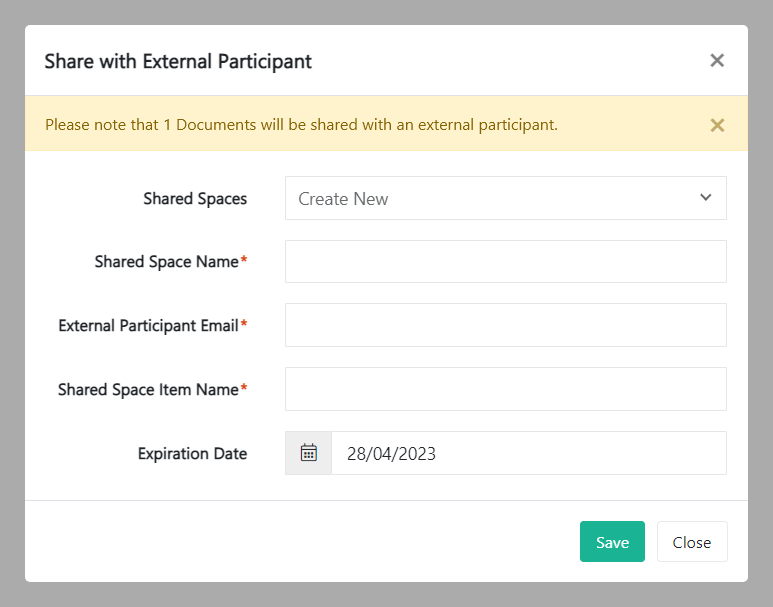Click the Shared Space Name label
This screenshot has width=773, height=607.
tap(166, 262)
